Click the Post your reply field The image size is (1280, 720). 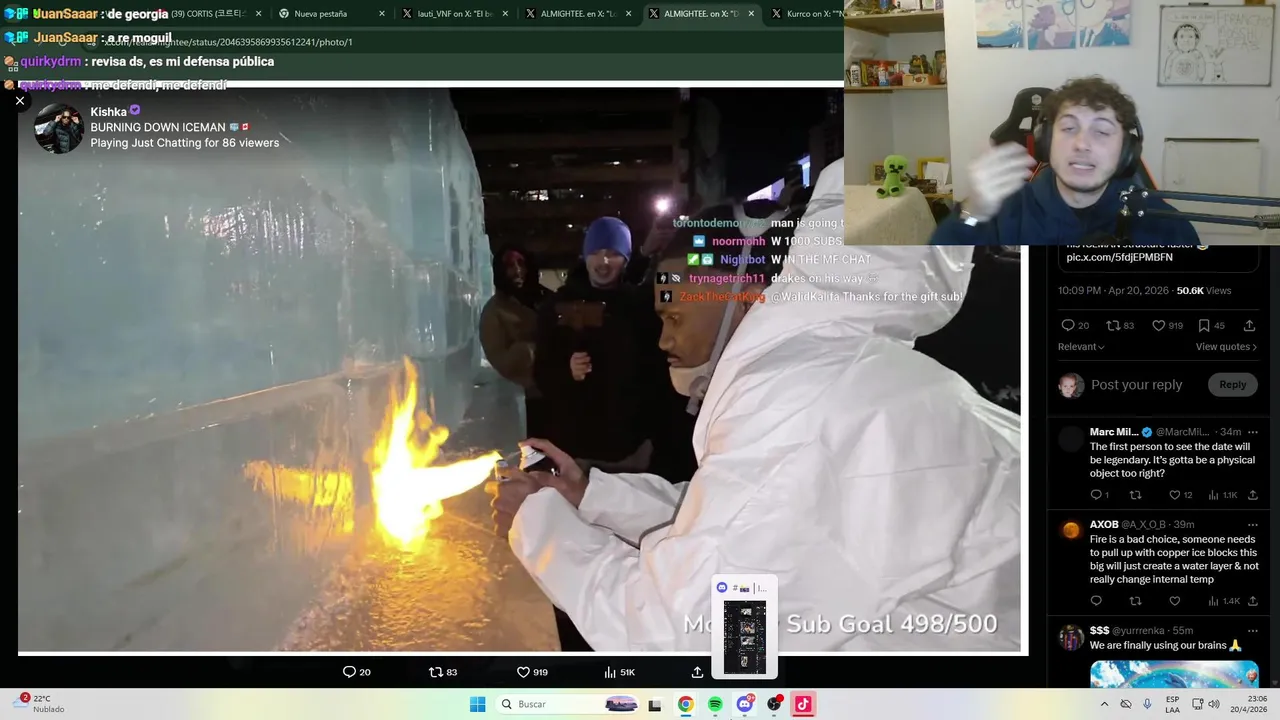pyautogui.click(x=1136, y=385)
